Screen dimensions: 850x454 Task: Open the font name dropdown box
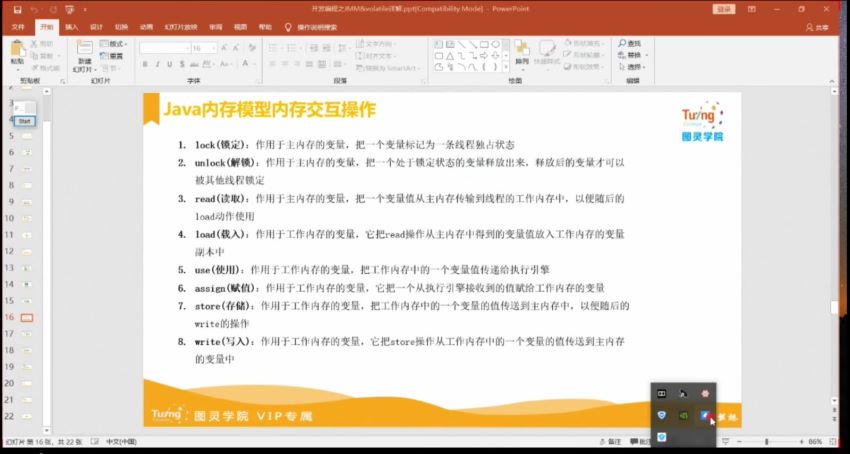[x=163, y=48]
